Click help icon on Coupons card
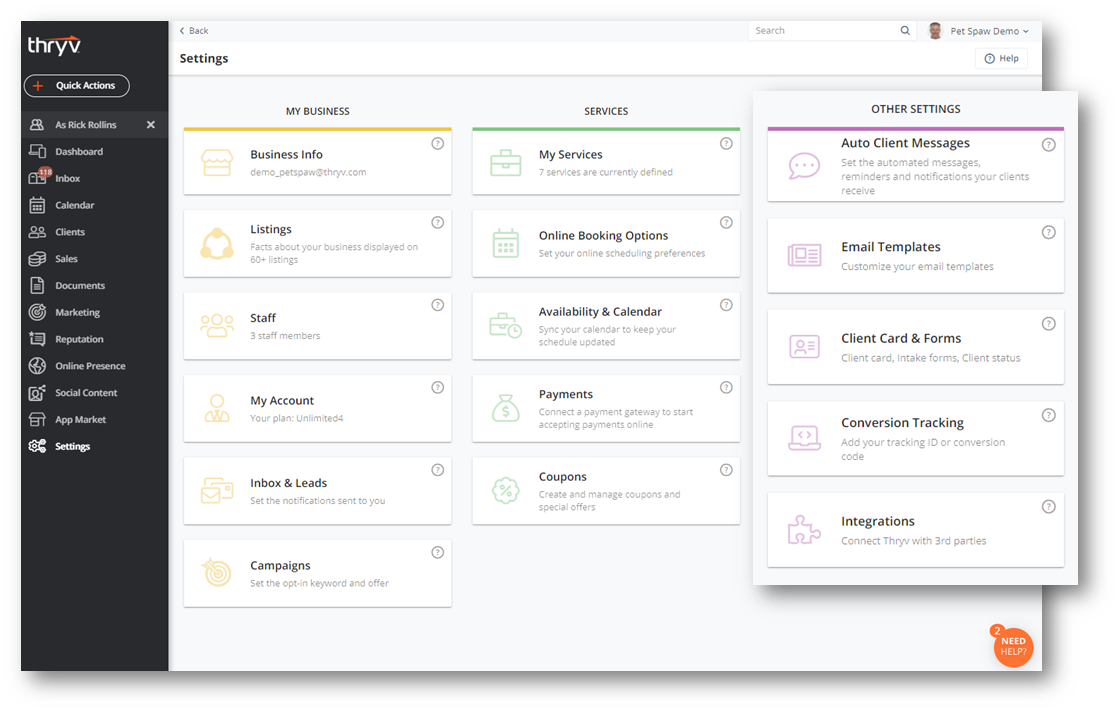This screenshot has height=713, width=1120. click(726, 470)
